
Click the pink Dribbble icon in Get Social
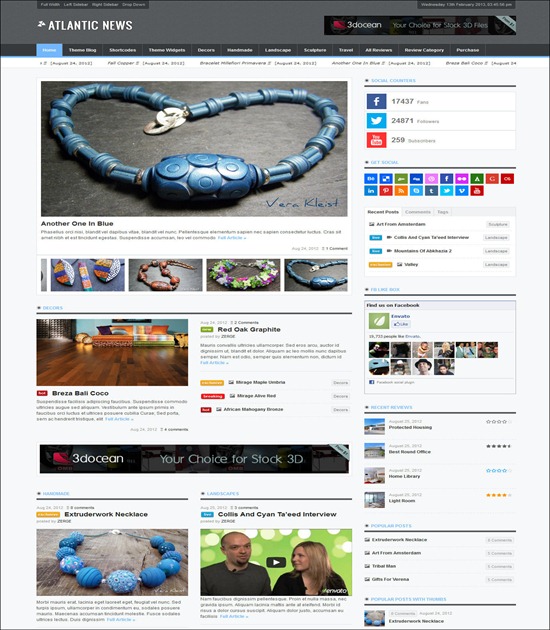tap(431, 178)
